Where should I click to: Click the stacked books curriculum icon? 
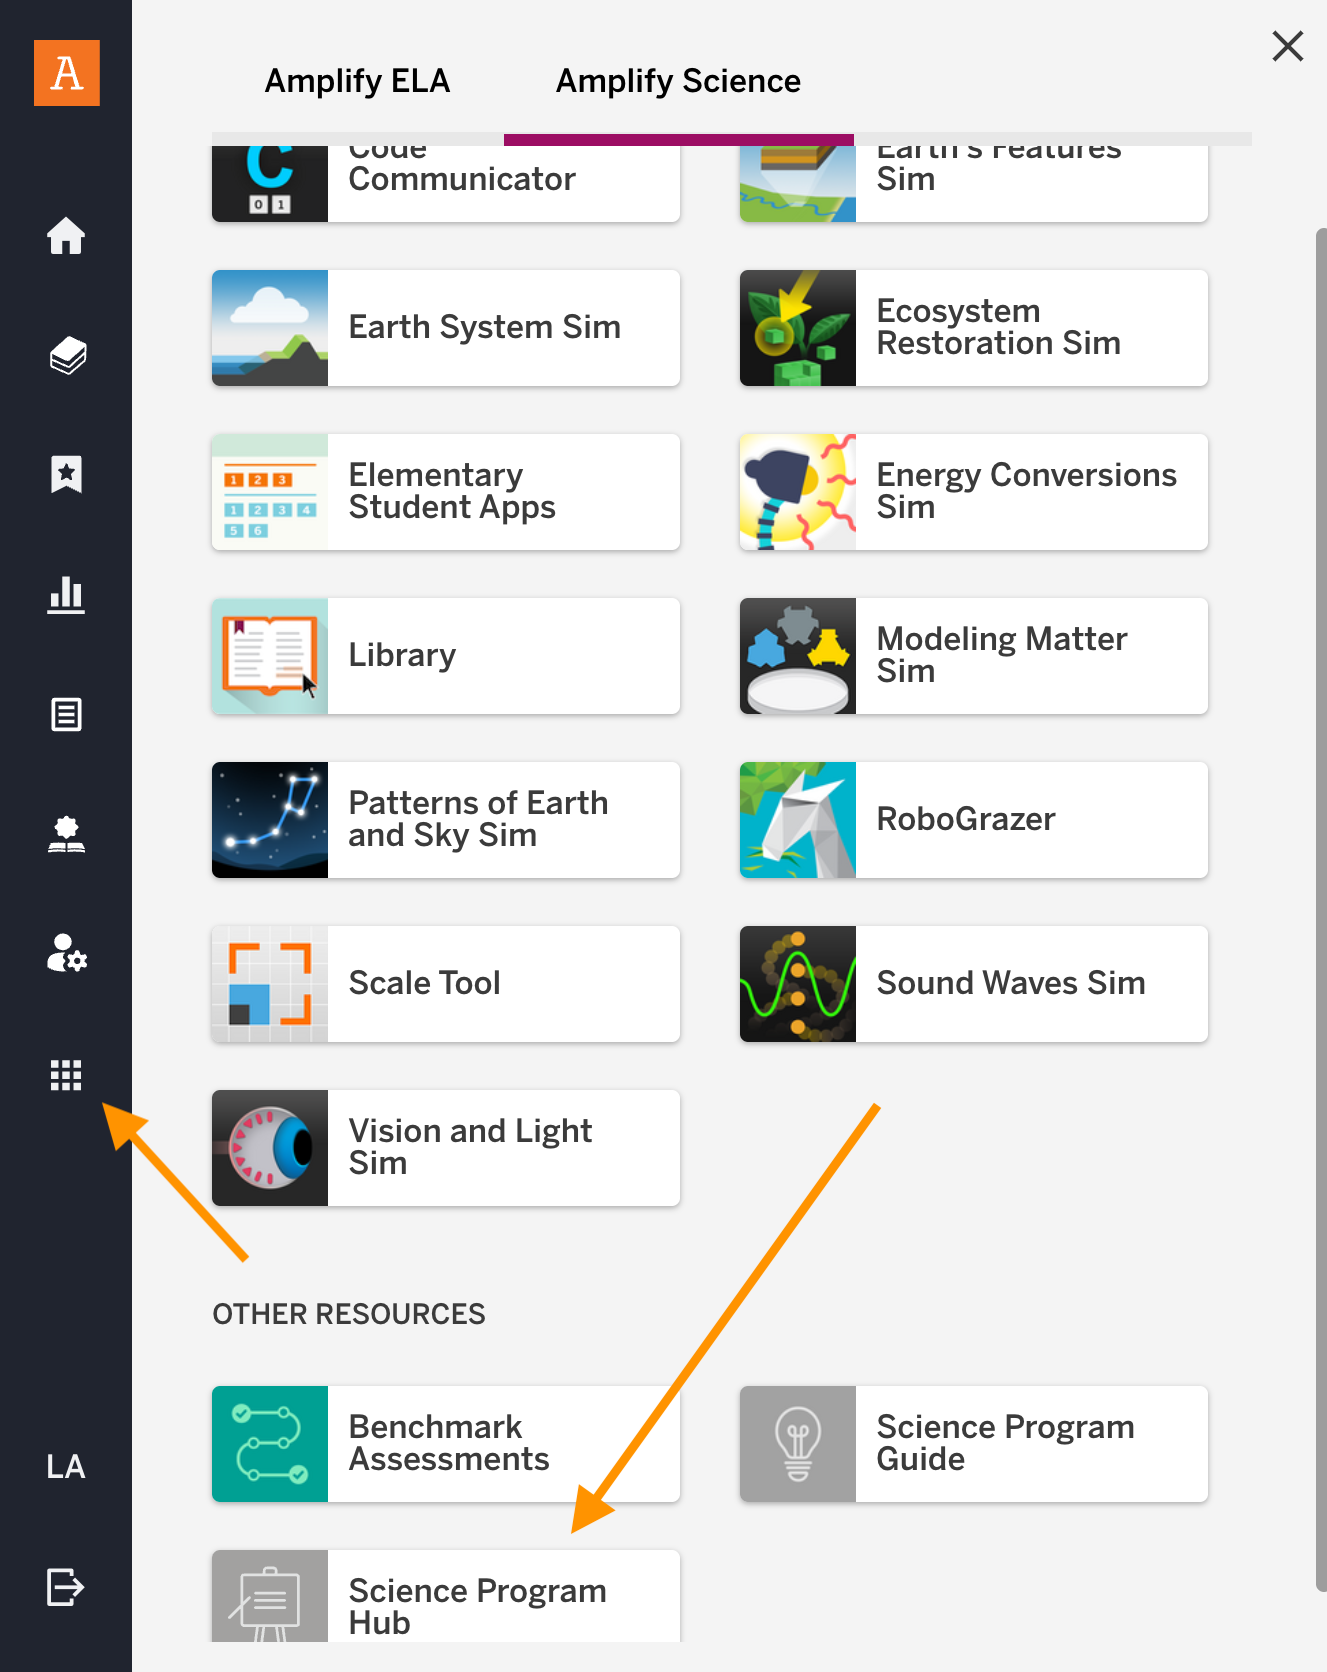pyautogui.click(x=66, y=355)
